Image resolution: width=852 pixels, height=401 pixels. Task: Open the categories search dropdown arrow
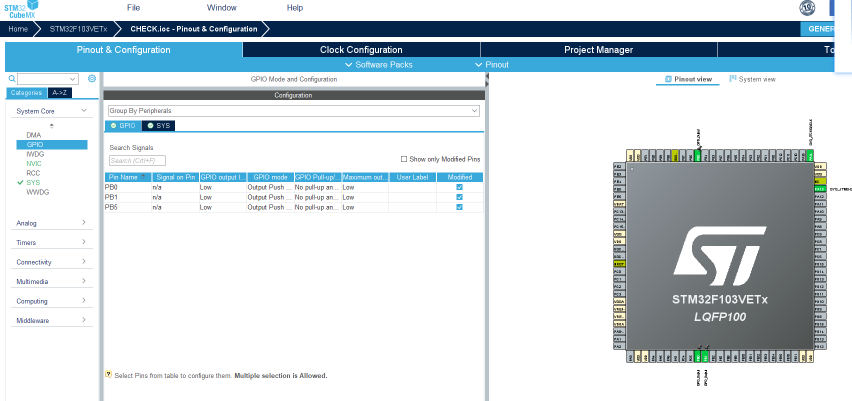(x=74, y=79)
